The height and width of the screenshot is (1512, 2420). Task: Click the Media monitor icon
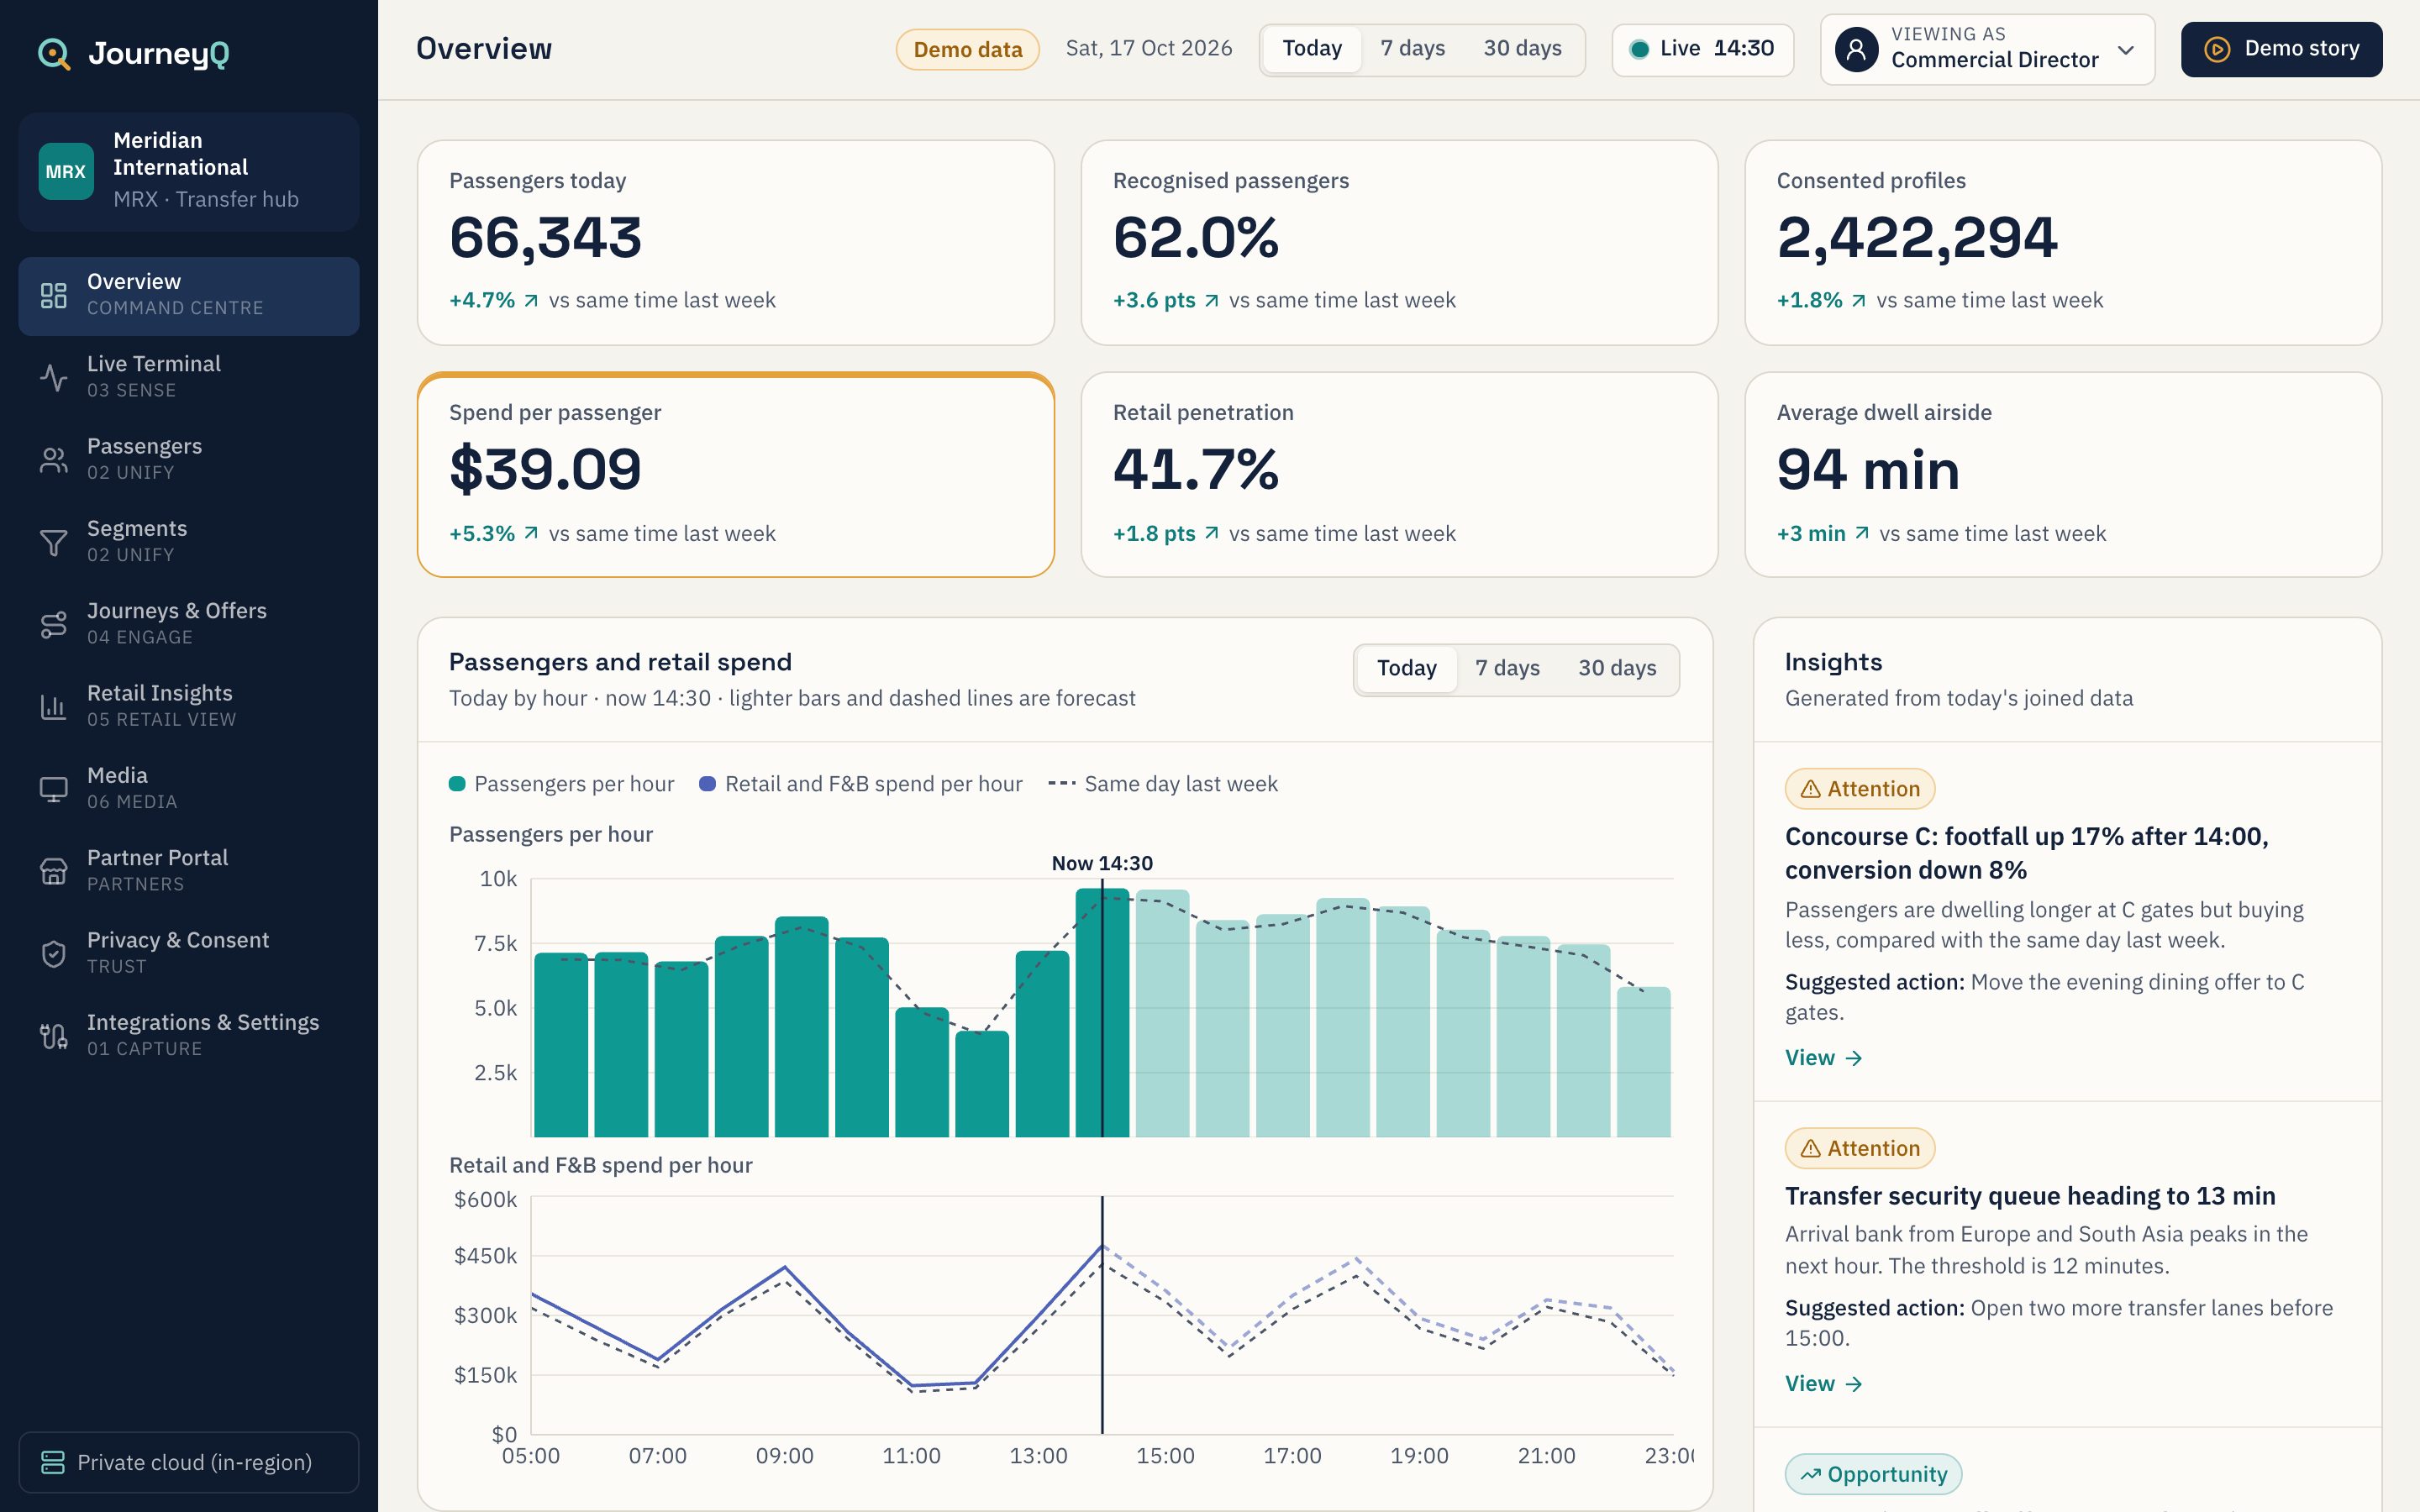(53, 789)
